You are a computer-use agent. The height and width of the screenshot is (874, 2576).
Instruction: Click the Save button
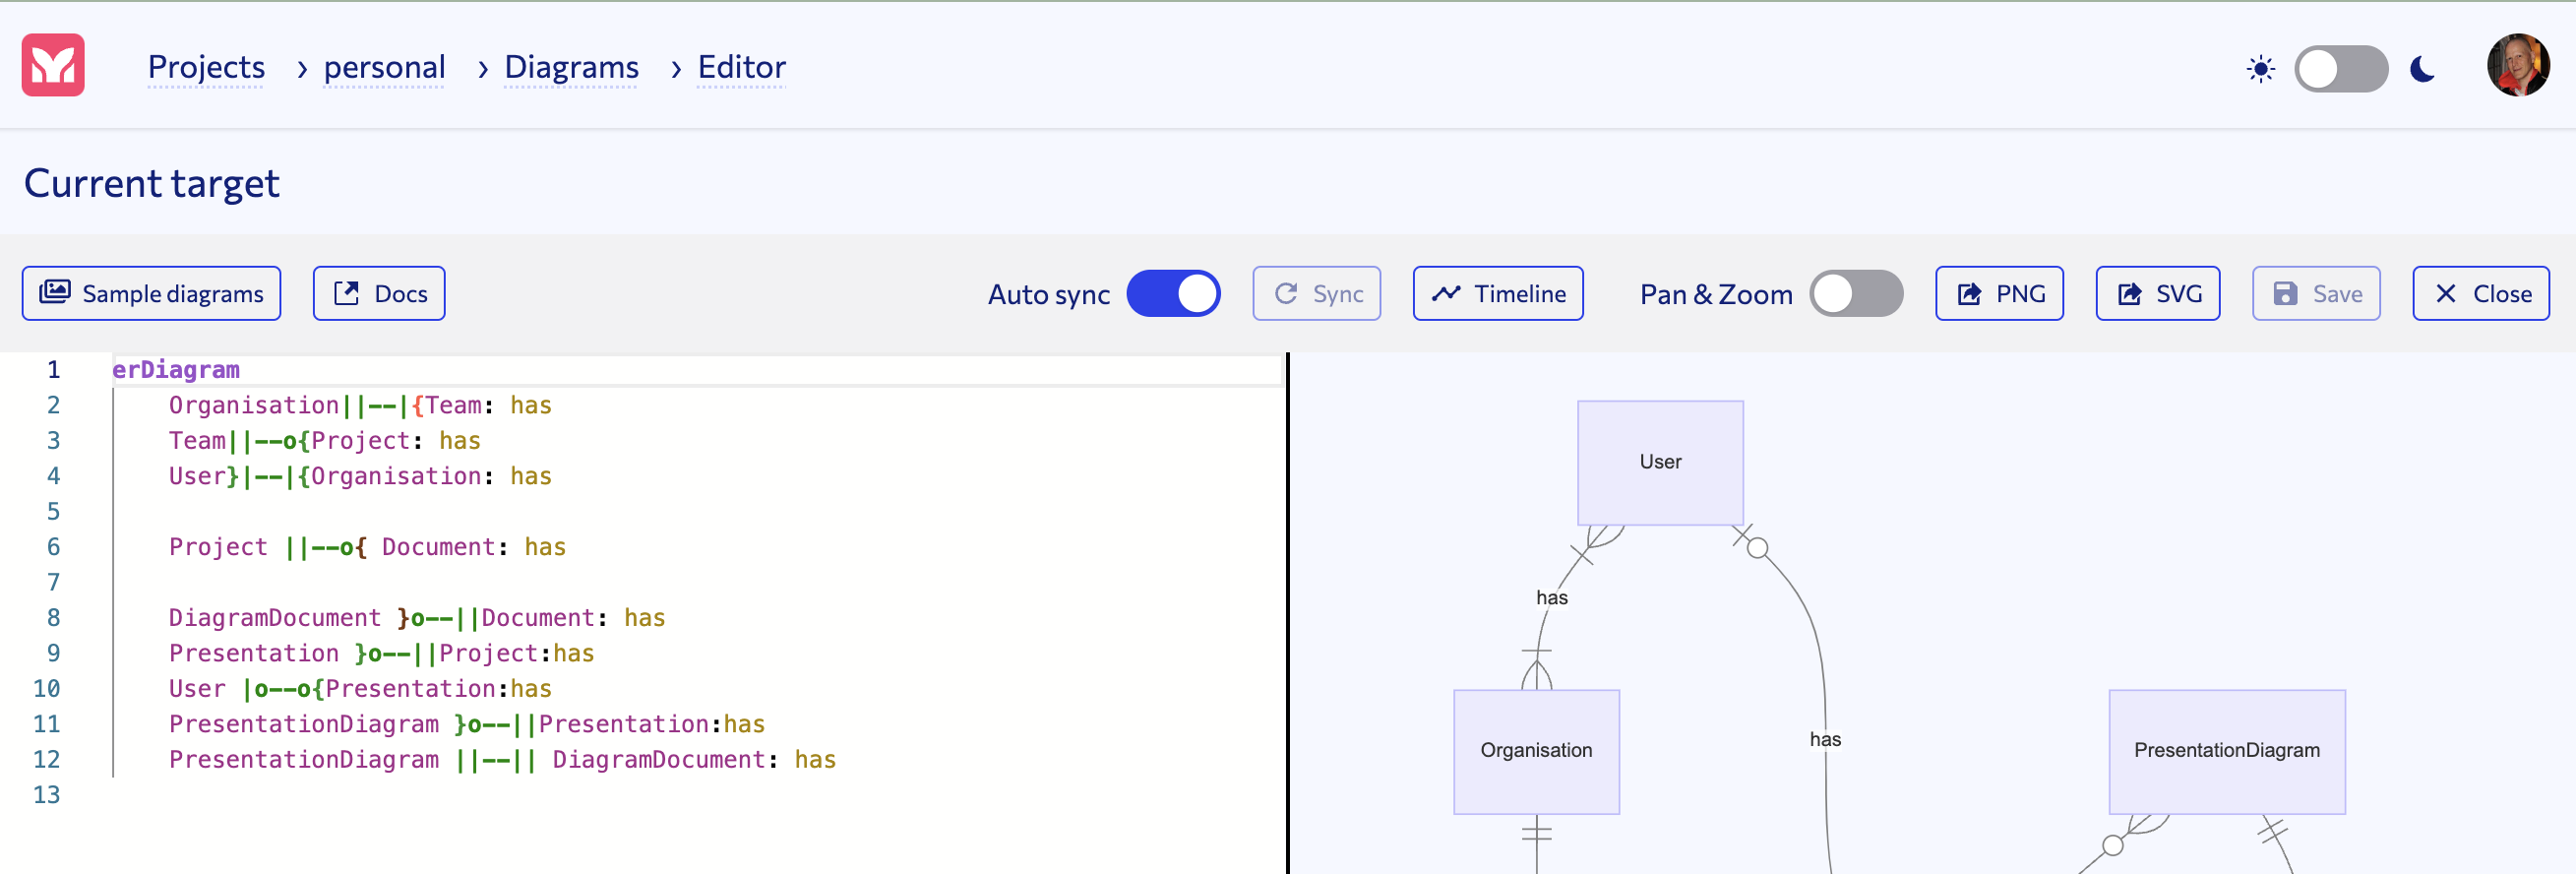2315,293
